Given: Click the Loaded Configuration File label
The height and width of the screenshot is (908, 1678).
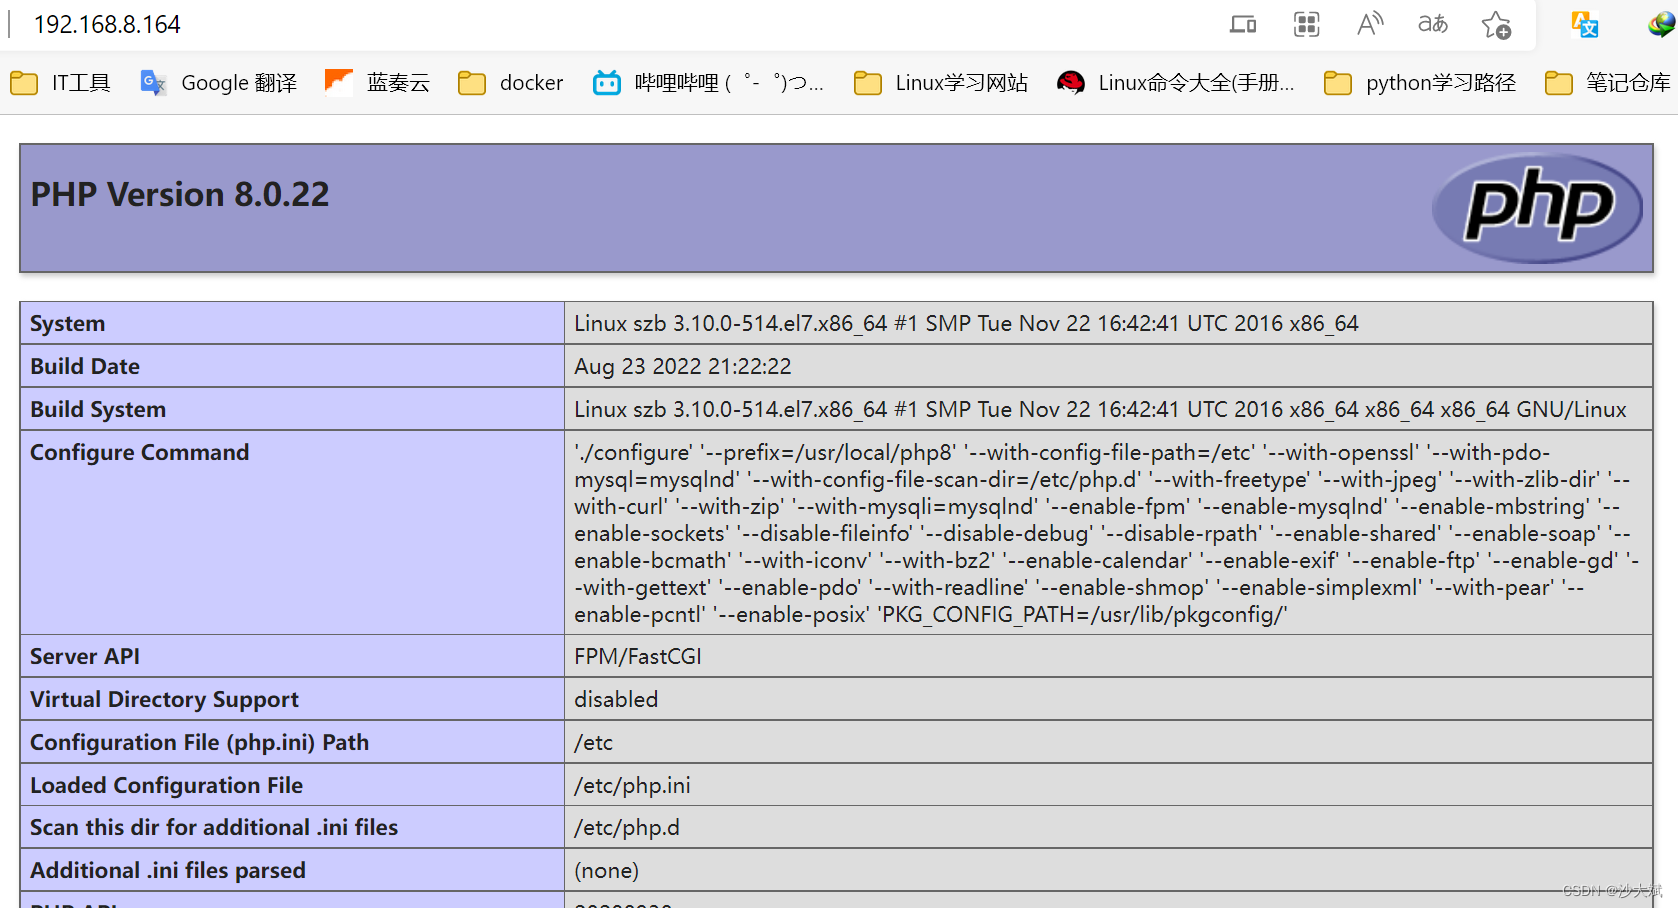Looking at the screenshot, I should pyautogui.click(x=166, y=785).
